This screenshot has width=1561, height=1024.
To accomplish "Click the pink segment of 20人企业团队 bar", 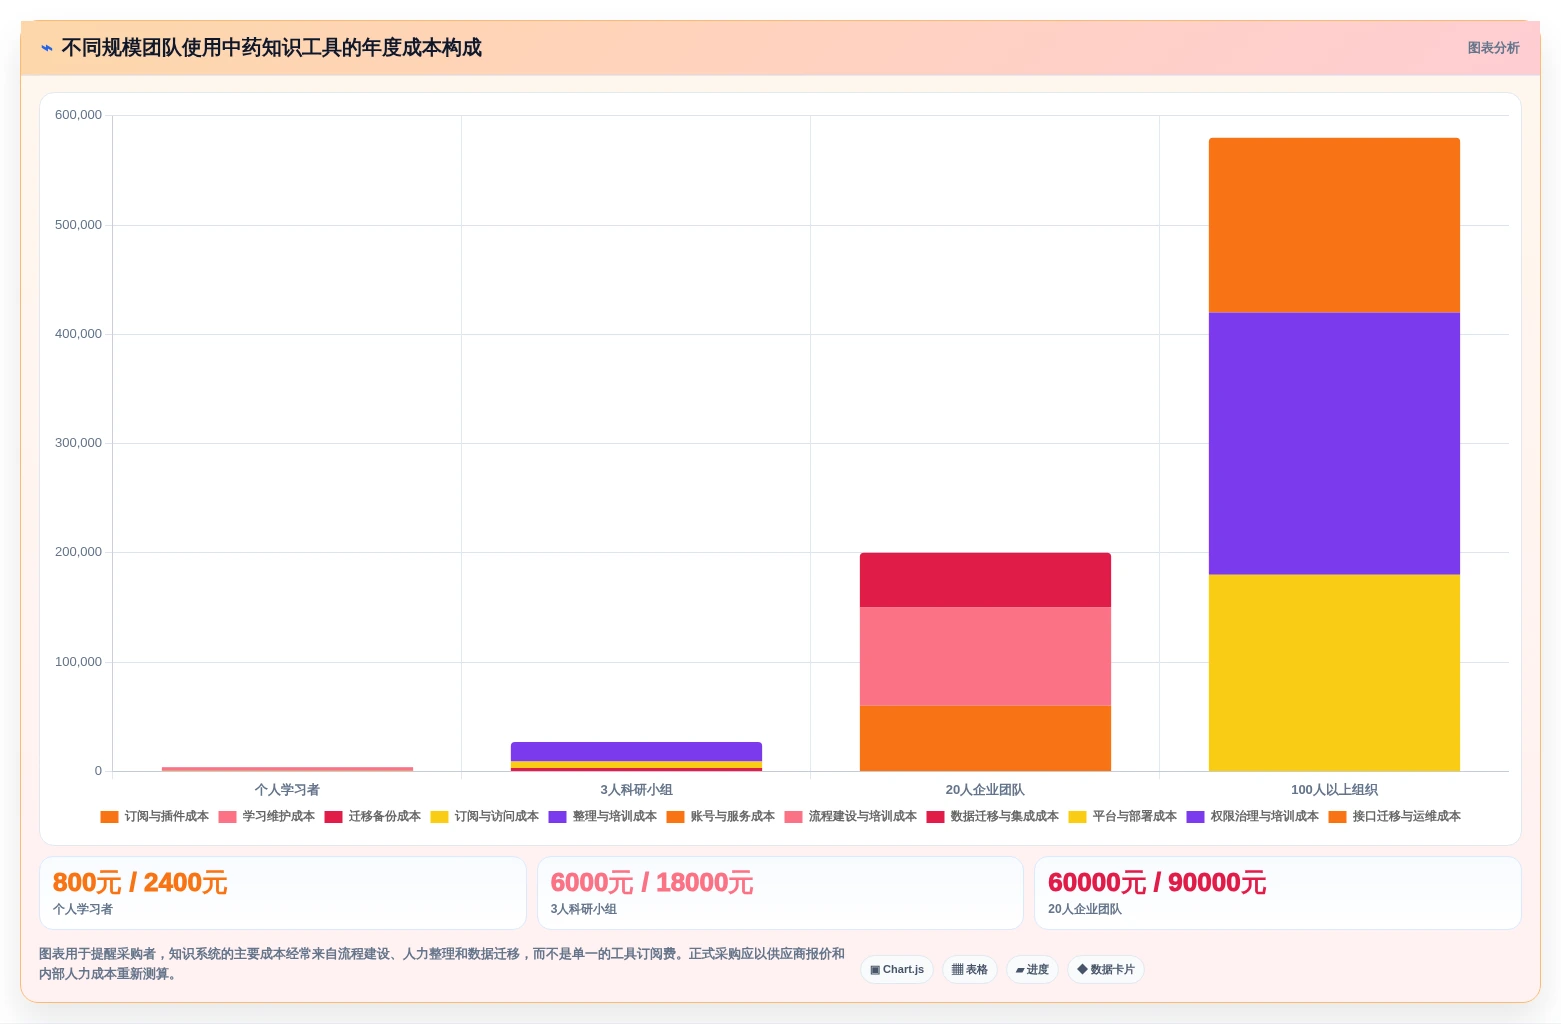I will [x=985, y=656].
